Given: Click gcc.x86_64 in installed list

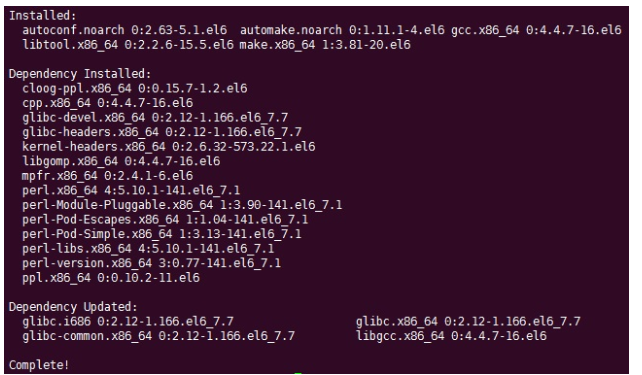Looking at the screenshot, I should point(536,30).
